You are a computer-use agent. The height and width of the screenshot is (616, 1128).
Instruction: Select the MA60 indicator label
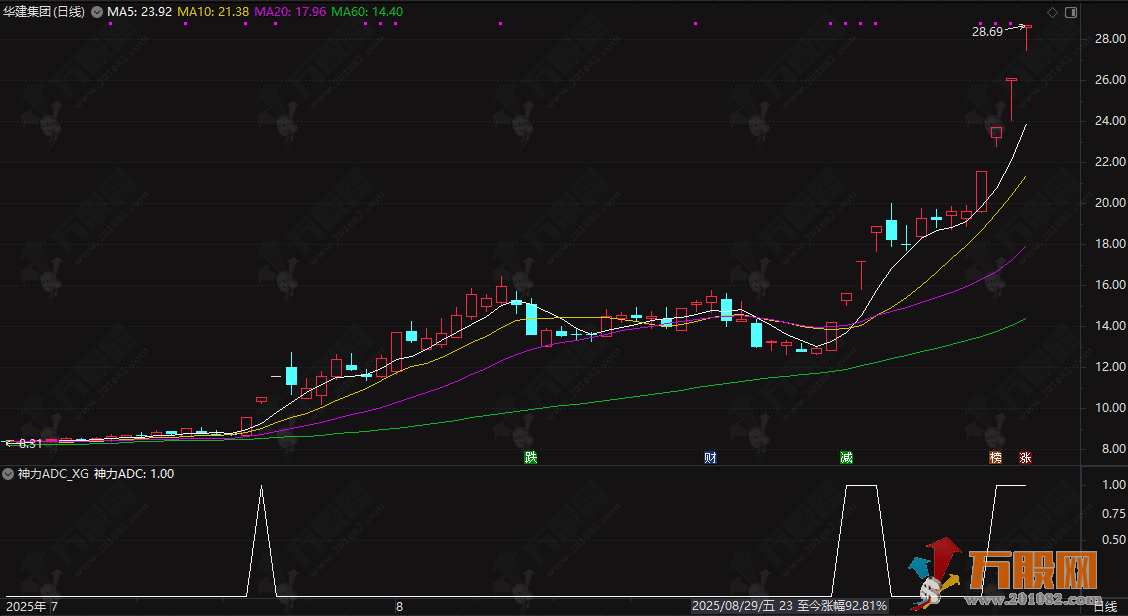tap(367, 12)
